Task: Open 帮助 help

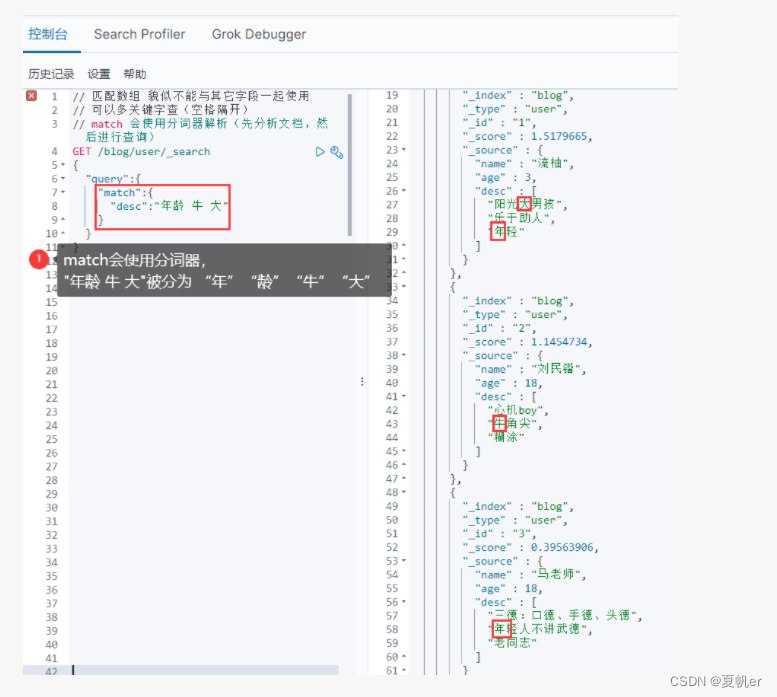Action: point(135,74)
